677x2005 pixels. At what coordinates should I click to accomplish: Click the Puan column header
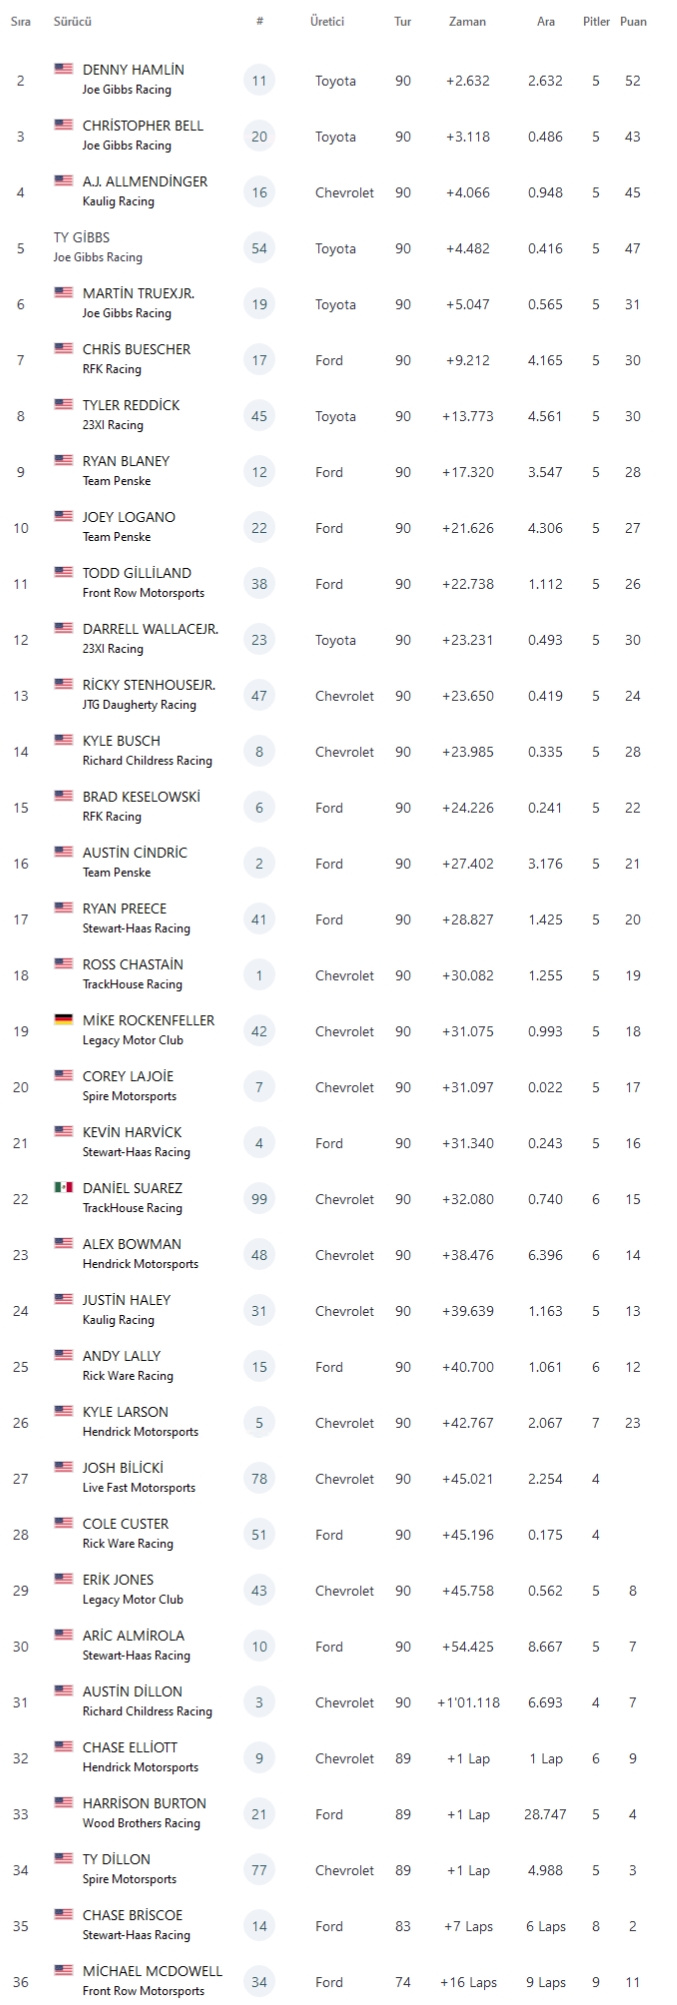pyautogui.click(x=633, y=21)
